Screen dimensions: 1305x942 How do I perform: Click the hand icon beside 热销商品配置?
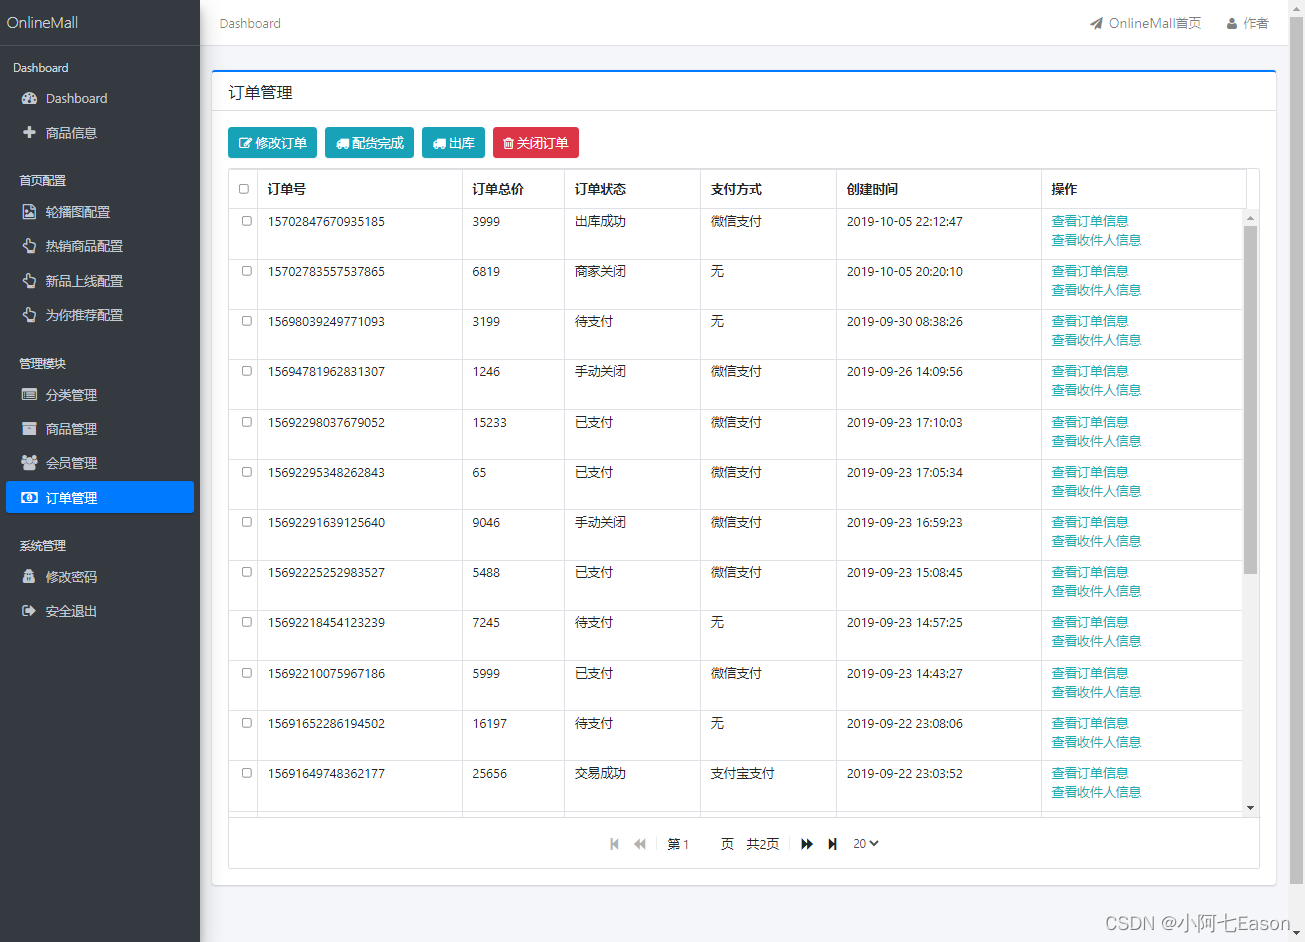(x=29, y=246)
